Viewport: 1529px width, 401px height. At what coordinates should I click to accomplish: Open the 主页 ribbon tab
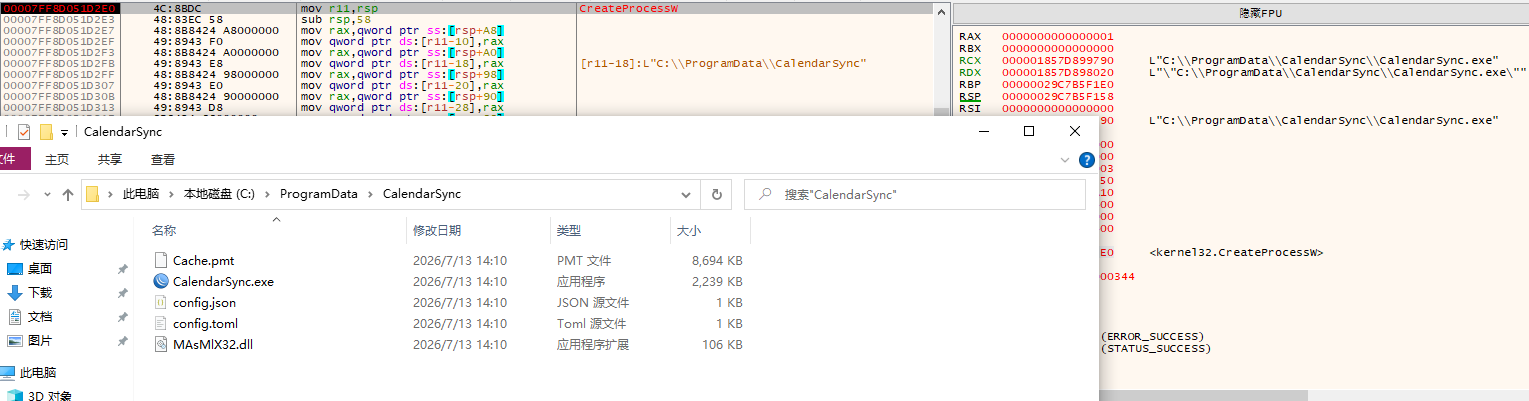pos(57,159)
